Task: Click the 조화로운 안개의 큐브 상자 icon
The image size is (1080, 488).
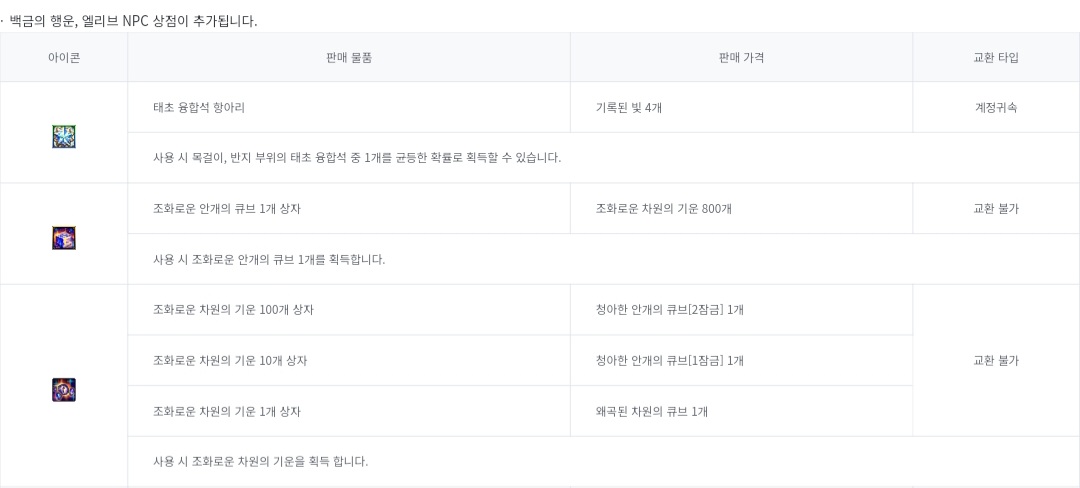Action: tap(64, 238)
